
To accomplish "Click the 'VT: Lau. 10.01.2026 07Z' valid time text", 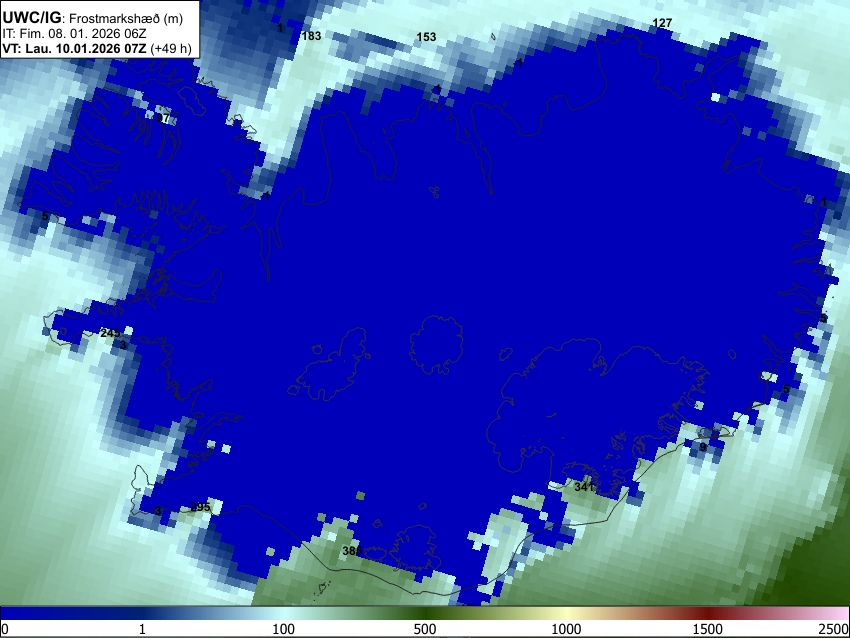I will pos(74,49).
